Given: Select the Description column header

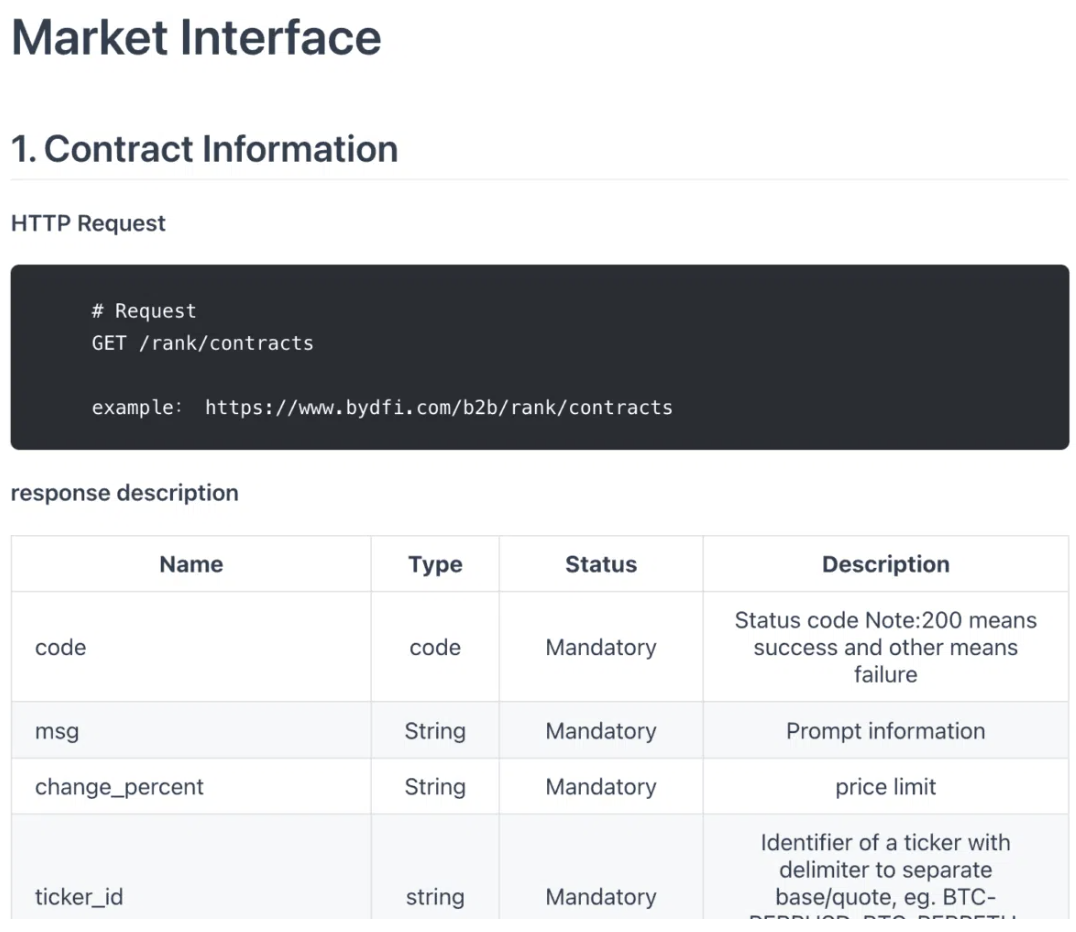Looking at the screenshot, I should [885, 564].
